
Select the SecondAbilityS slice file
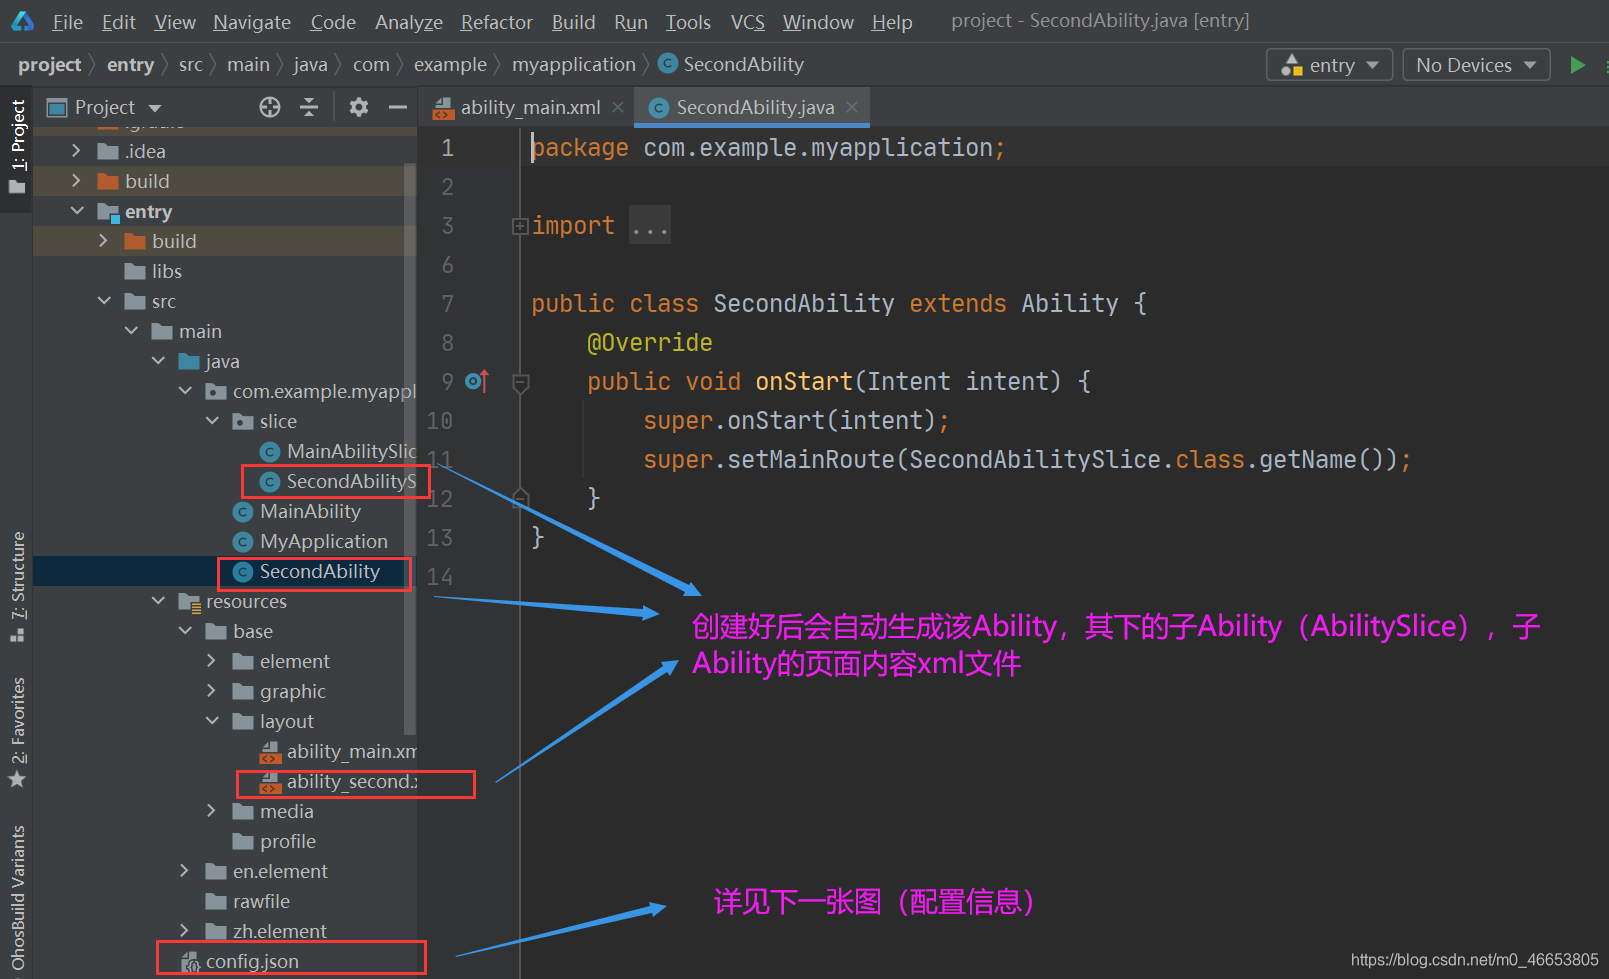pos(351,481)
